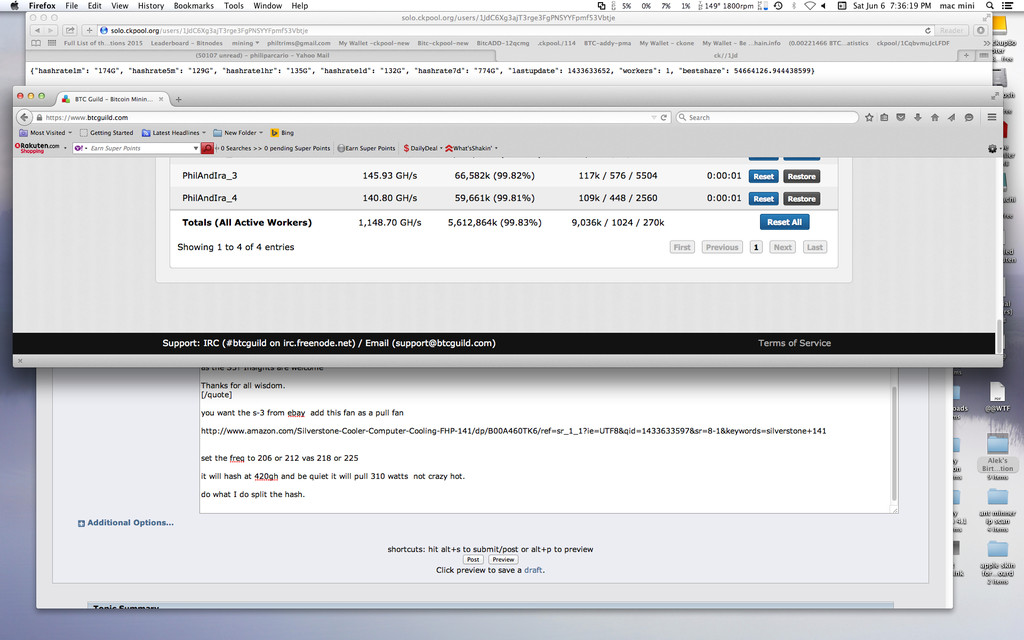Restore the PhilAndIra_4 worker
Image resolution: width=1024 pixels, height=640 pixels.
coord(801,199)
